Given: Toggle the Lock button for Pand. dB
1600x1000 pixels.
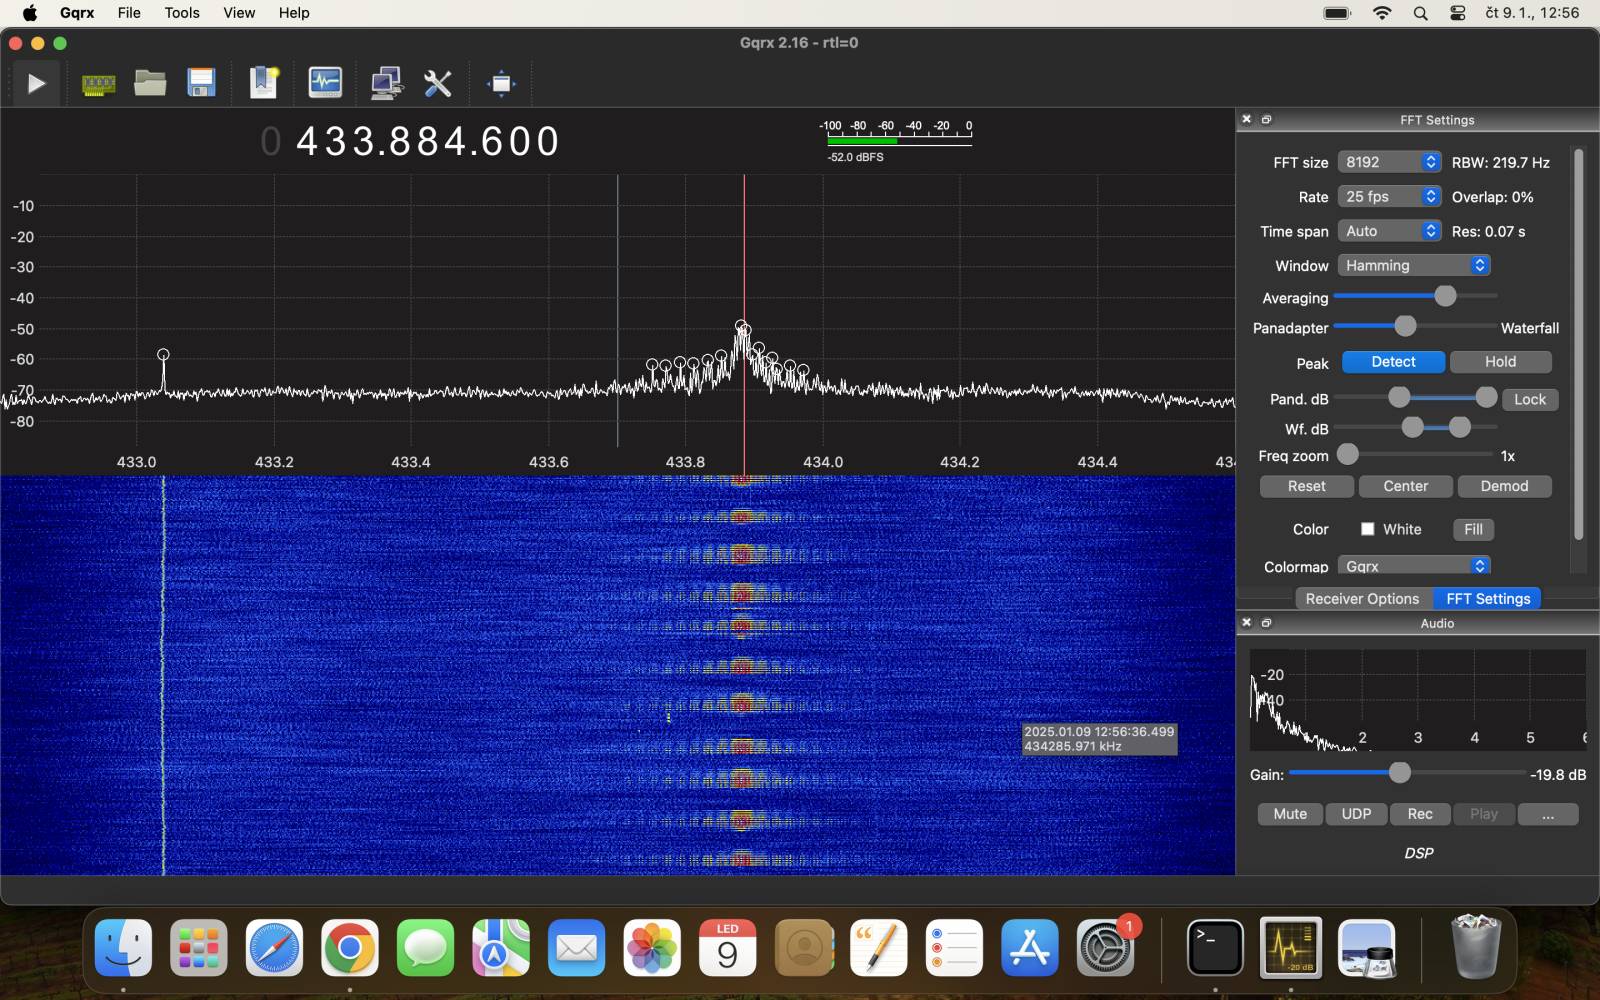Looking at the screenshot, I should 1530,399.
